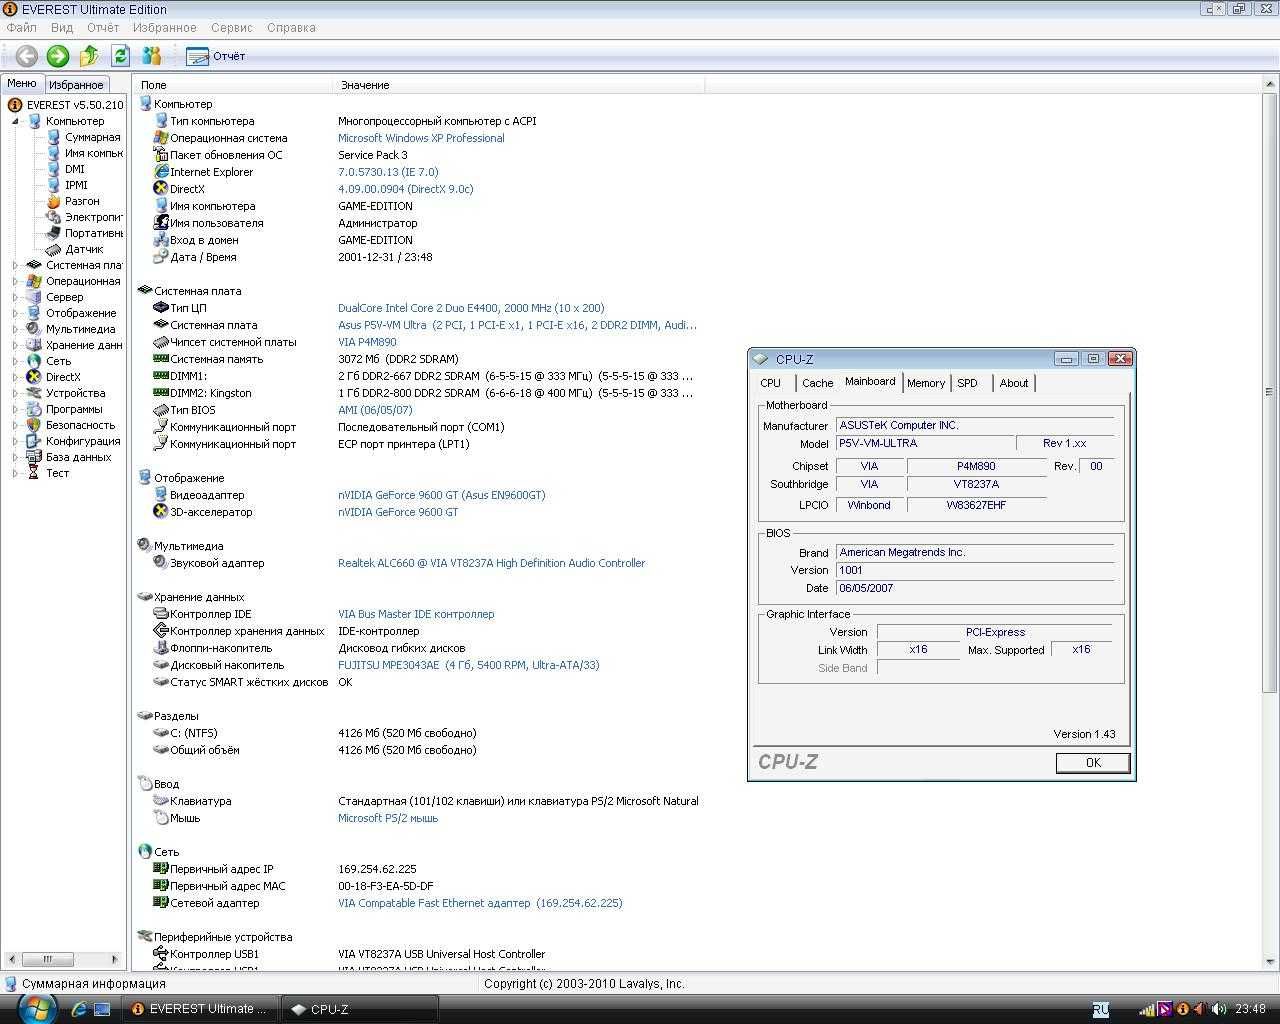Expand the Сеть tree node
The height and width of the screenshot is (1024, 1280).
16,361
